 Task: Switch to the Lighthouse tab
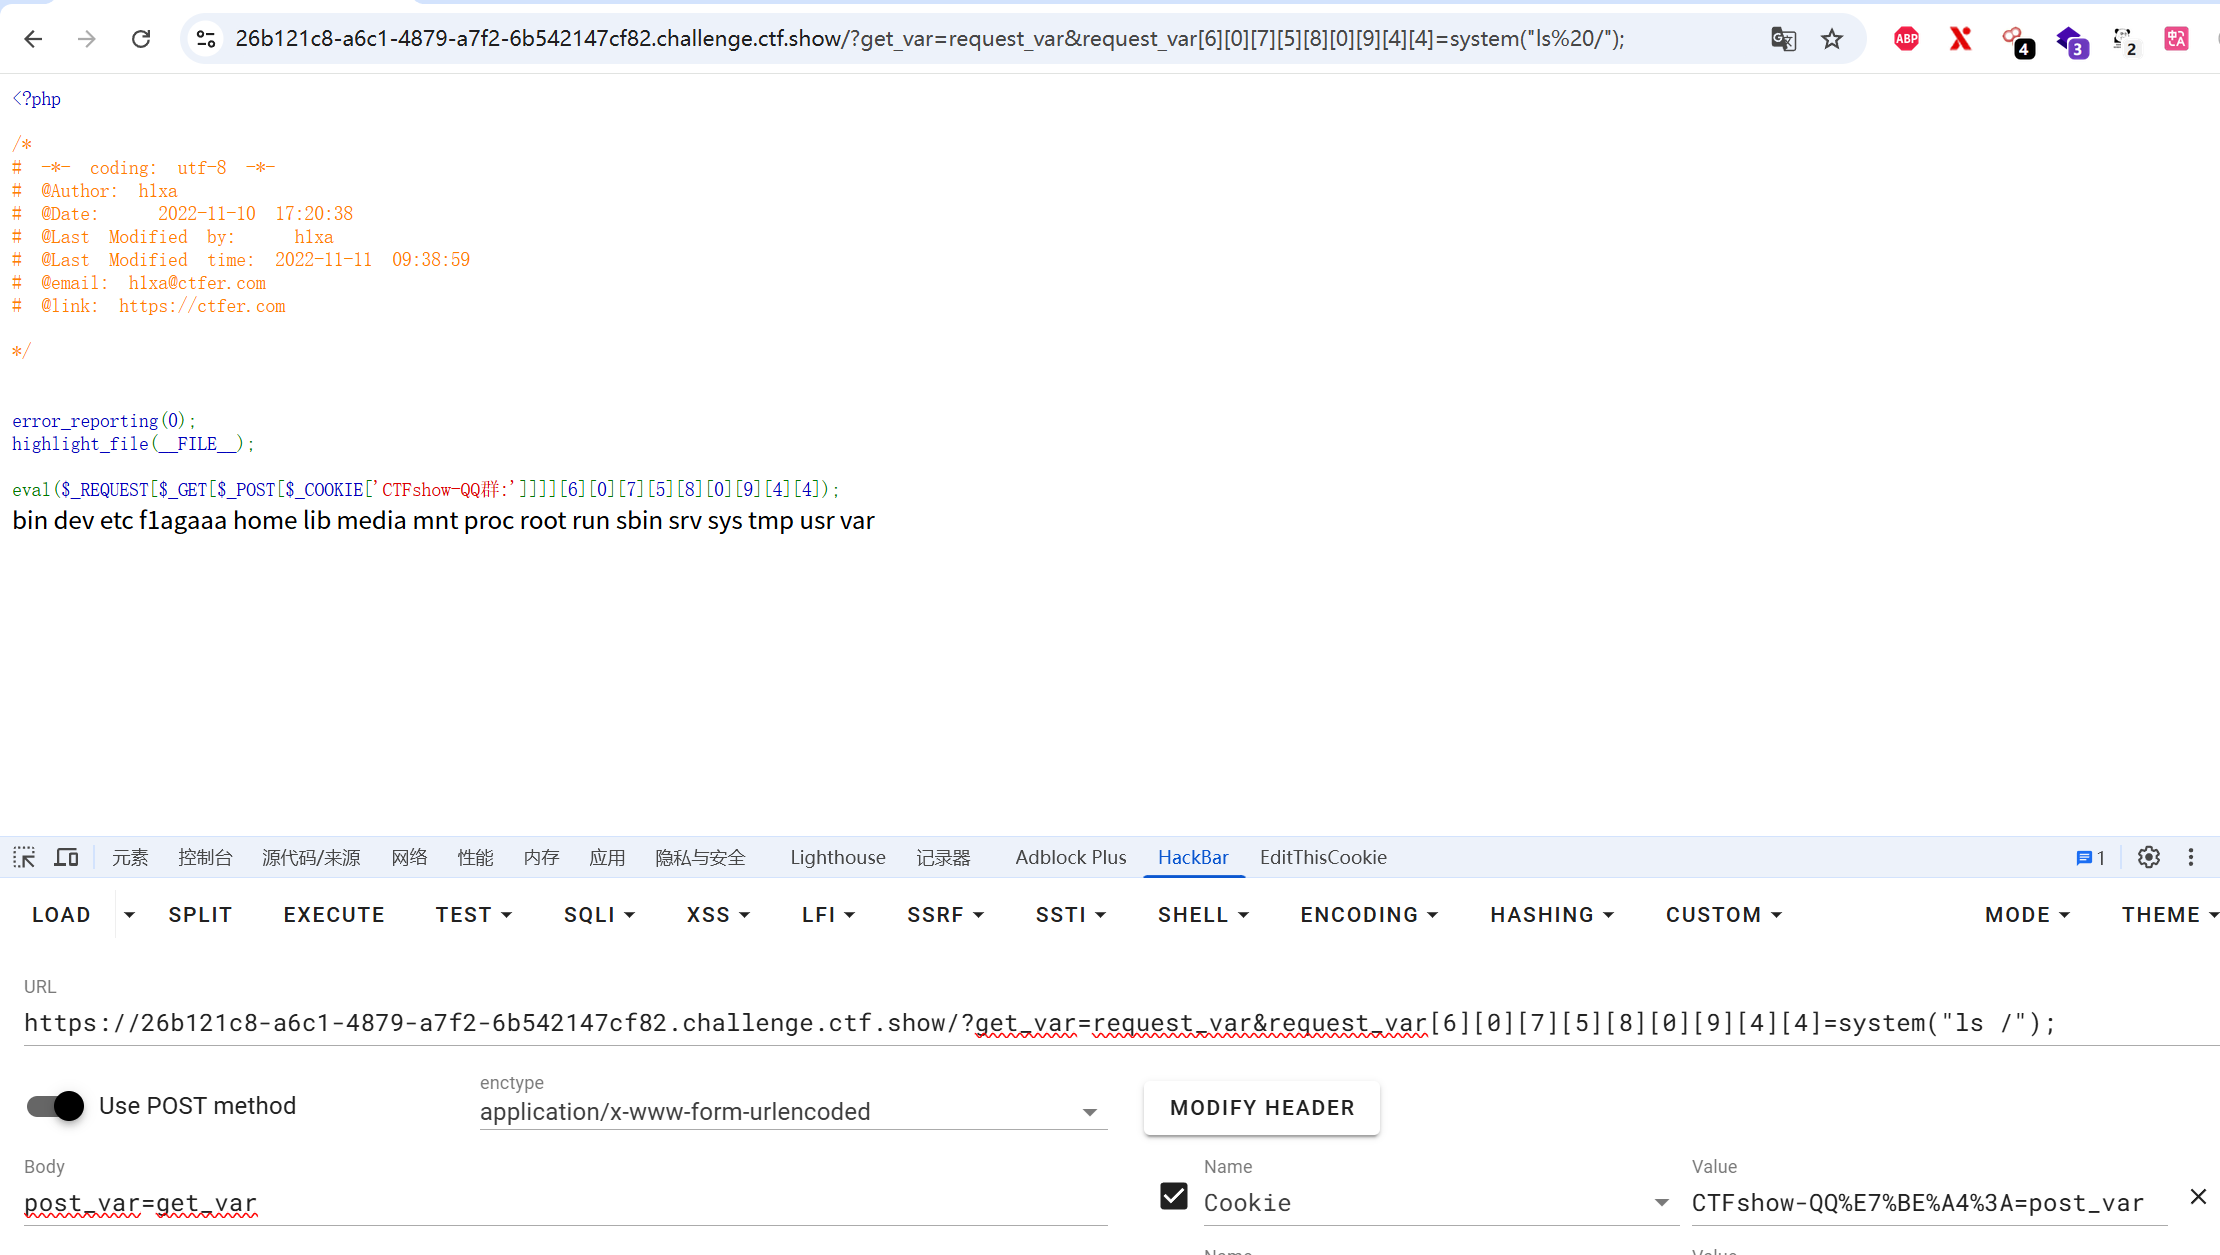tap(837, 857)
